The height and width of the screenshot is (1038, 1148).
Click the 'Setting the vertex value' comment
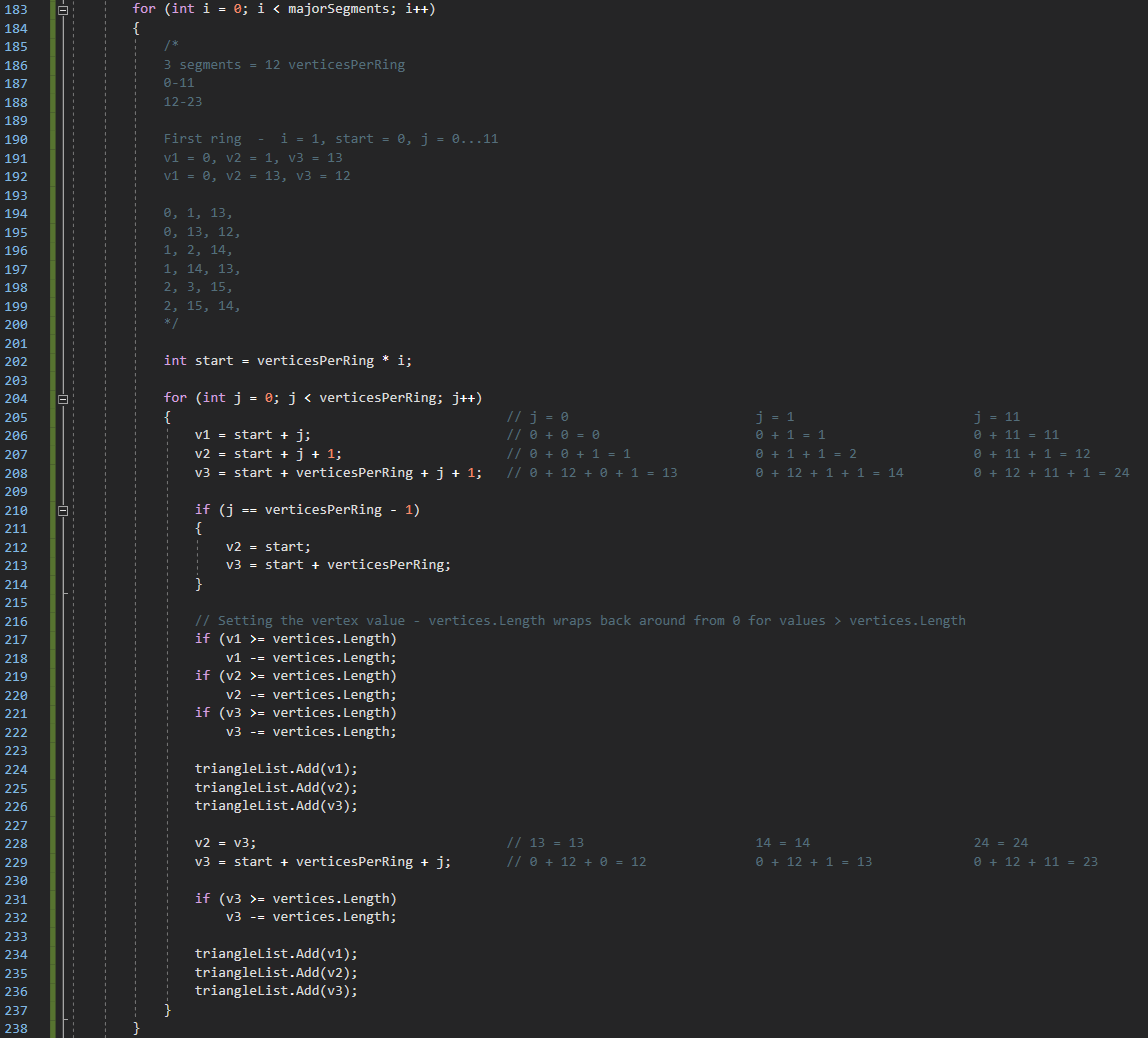[x=580, y=621]
